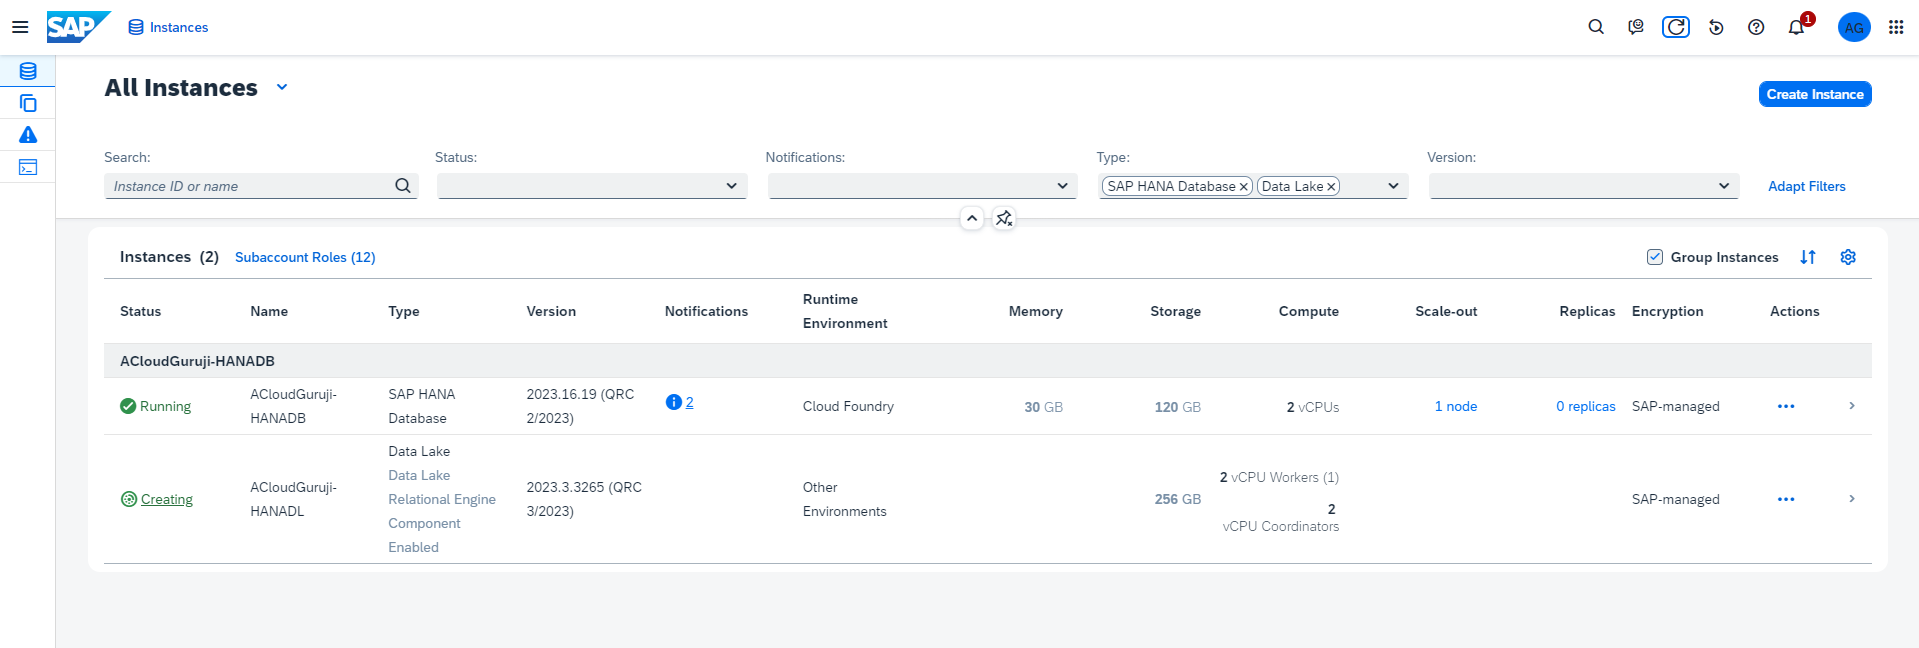Click the clear filters pin icon
This screenshot has height=648, width=1919.
[x=1004, y=218]
